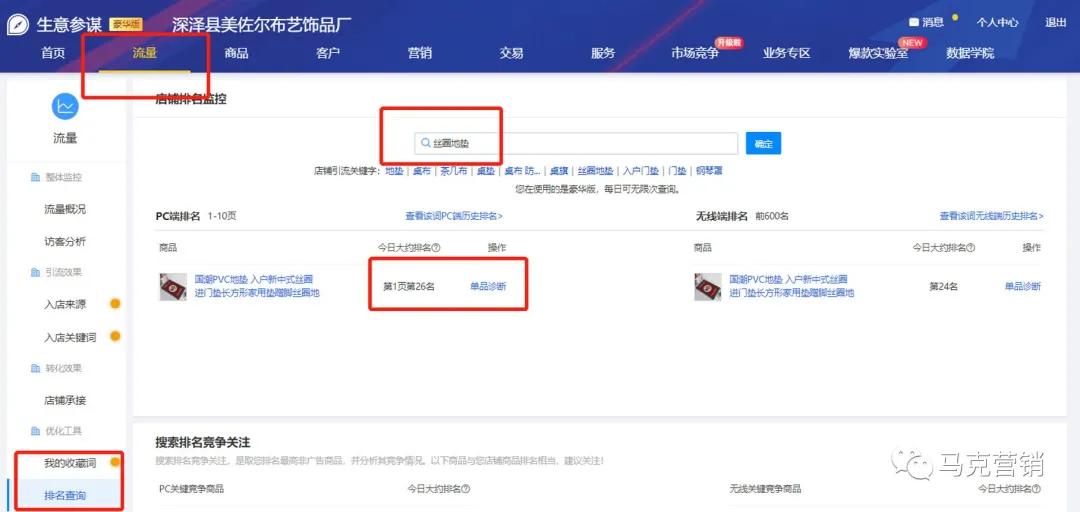Open 排名查询 in sidebar
Screen dimensions: 1080x512
[65, 495]
